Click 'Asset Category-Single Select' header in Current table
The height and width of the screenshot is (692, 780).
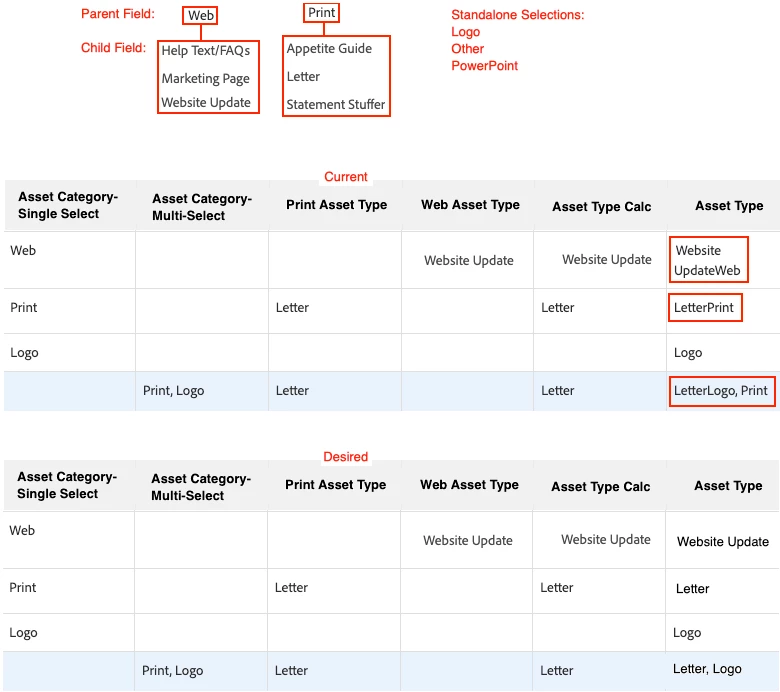[x=68, y=205]
